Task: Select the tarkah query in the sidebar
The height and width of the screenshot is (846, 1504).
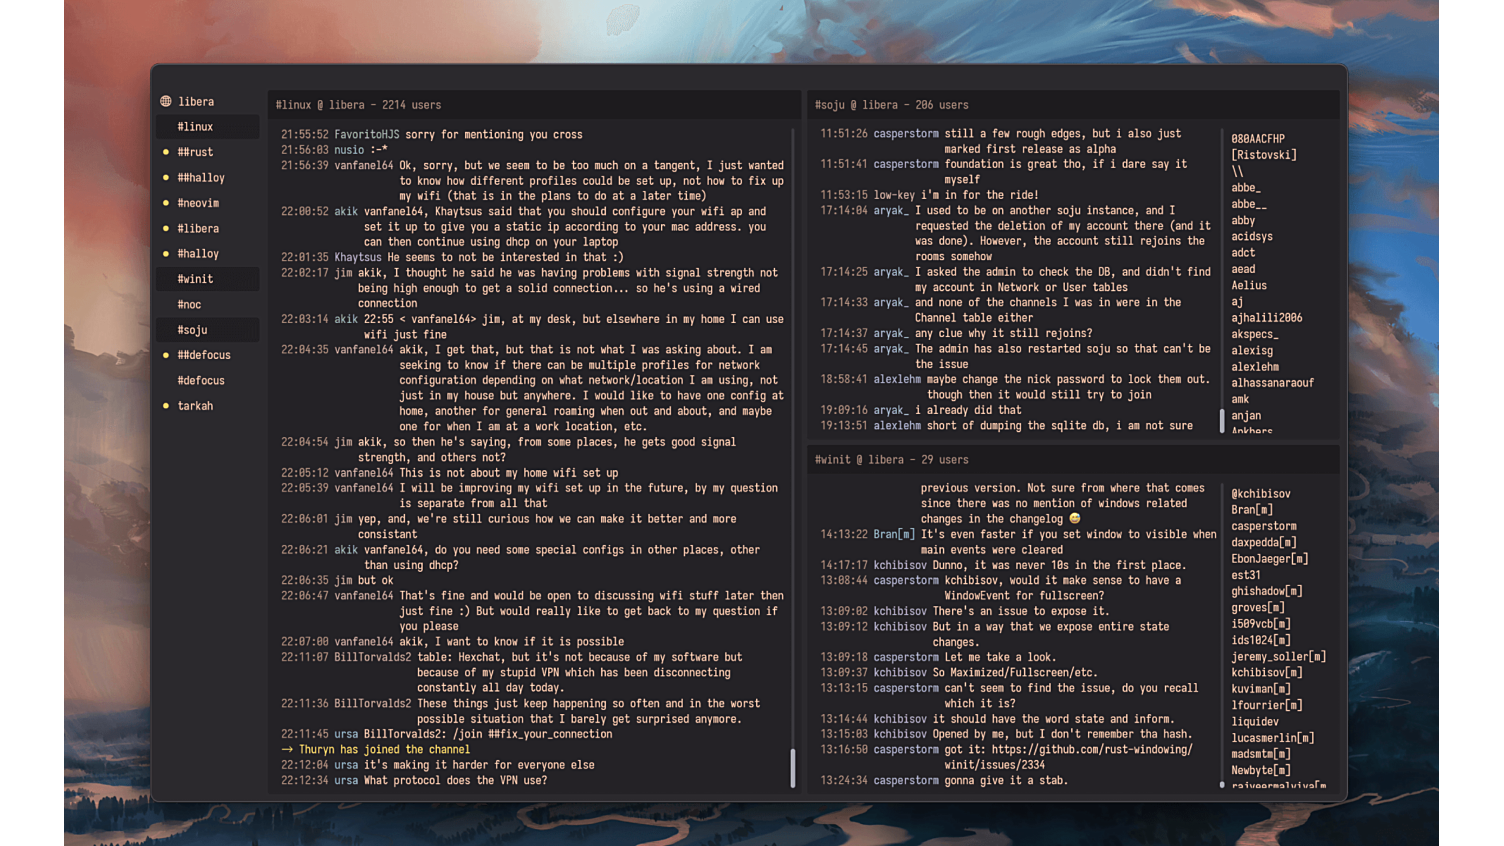Action: (x=196, y=406)
